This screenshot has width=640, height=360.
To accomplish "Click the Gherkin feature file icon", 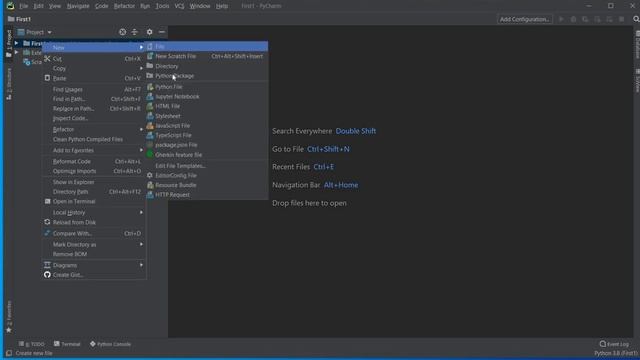I will pyautogui.click(x=150, y=155).
